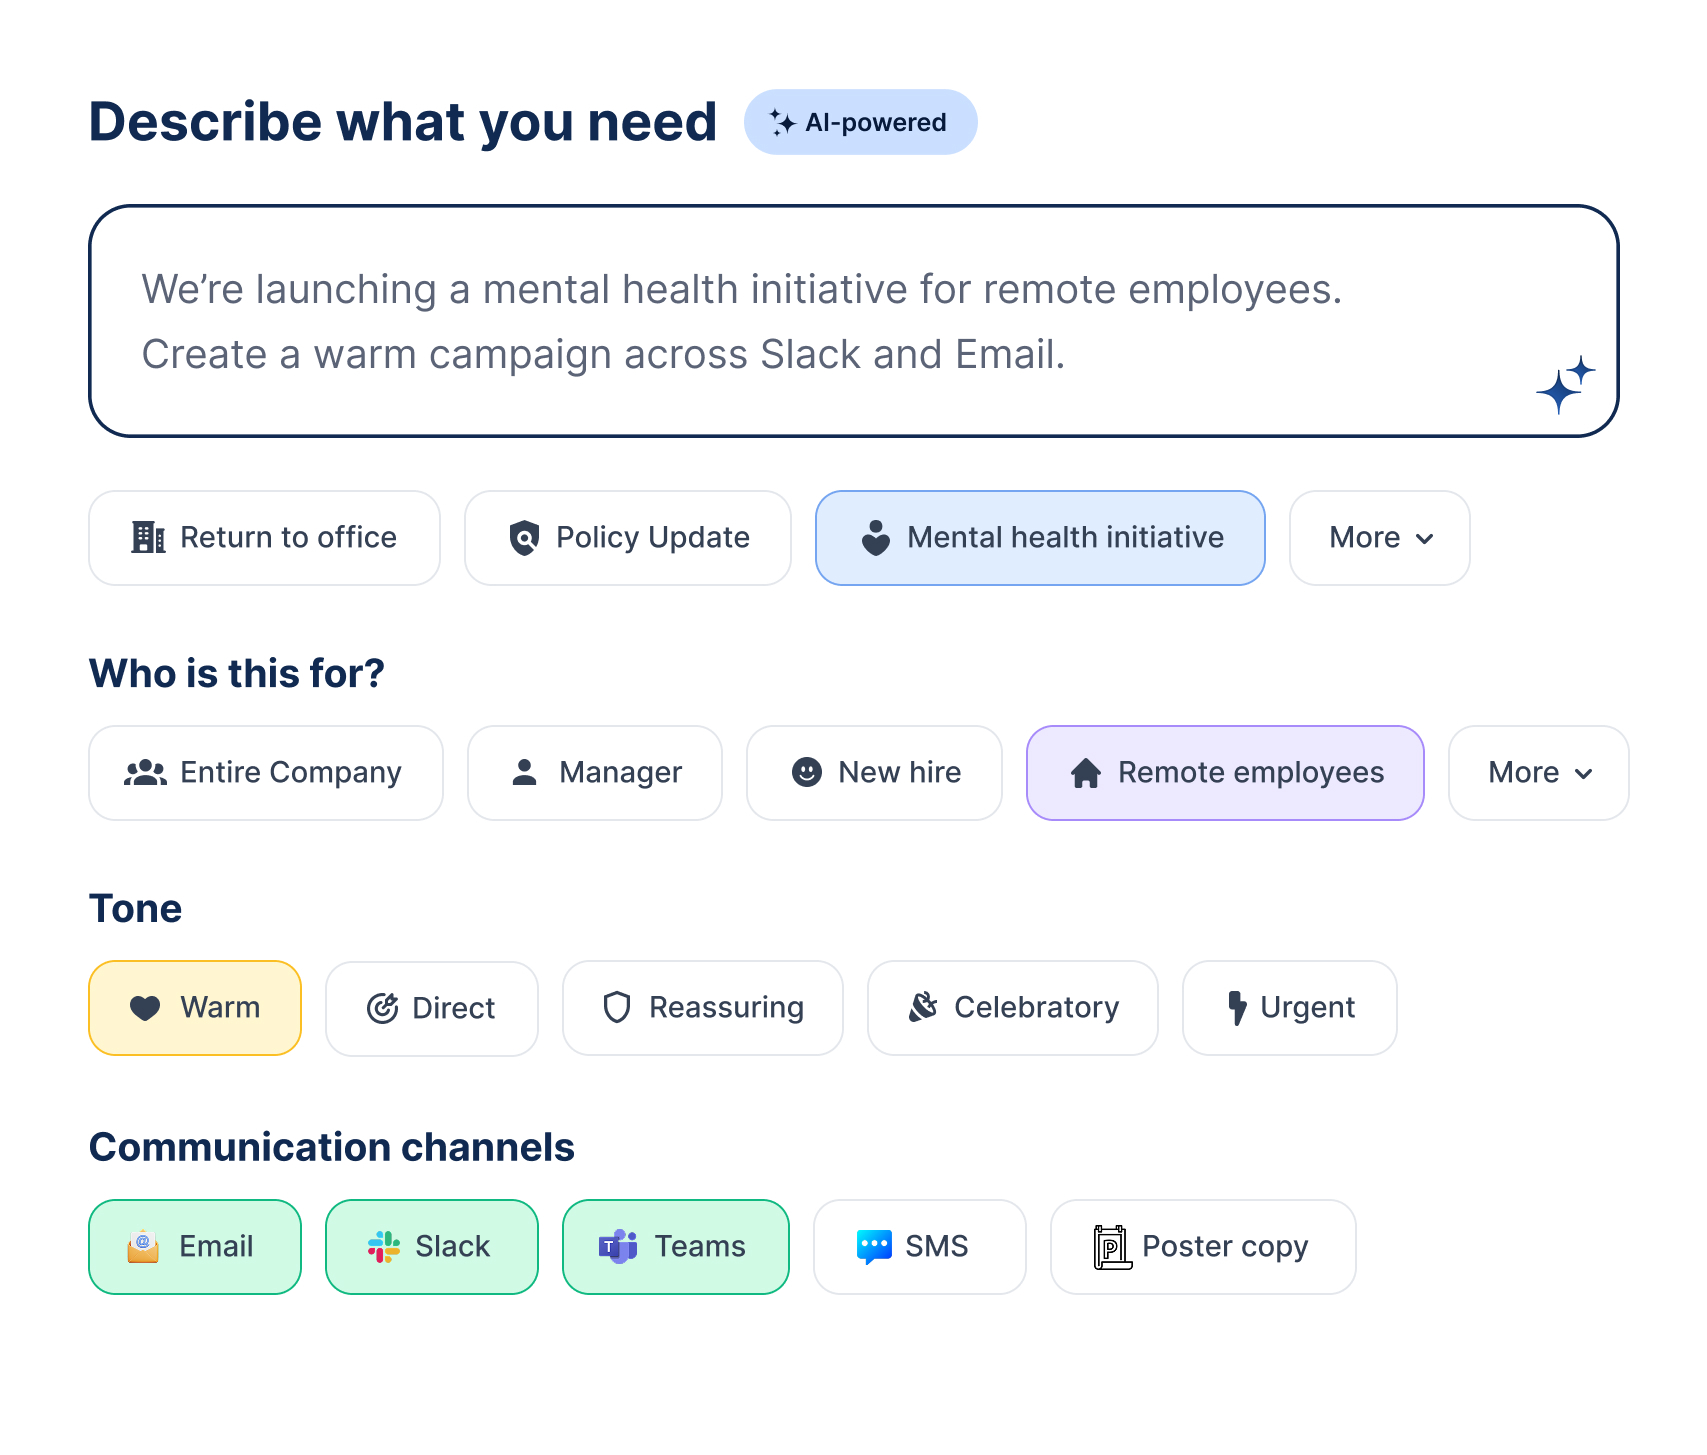Click into the campaign description text area
The height and width of the screenshot is (1455, 1707).
tap(853, 321)
